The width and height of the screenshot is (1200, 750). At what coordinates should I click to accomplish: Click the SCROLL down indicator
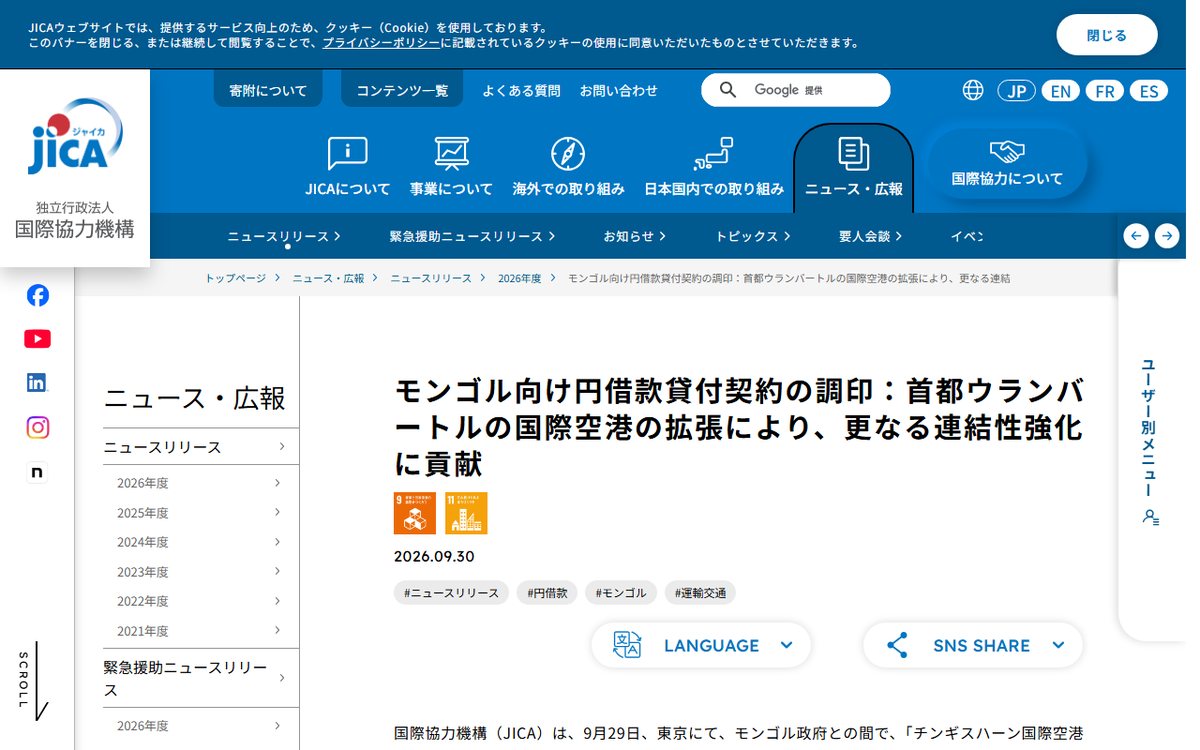click(x=31, y=680)
